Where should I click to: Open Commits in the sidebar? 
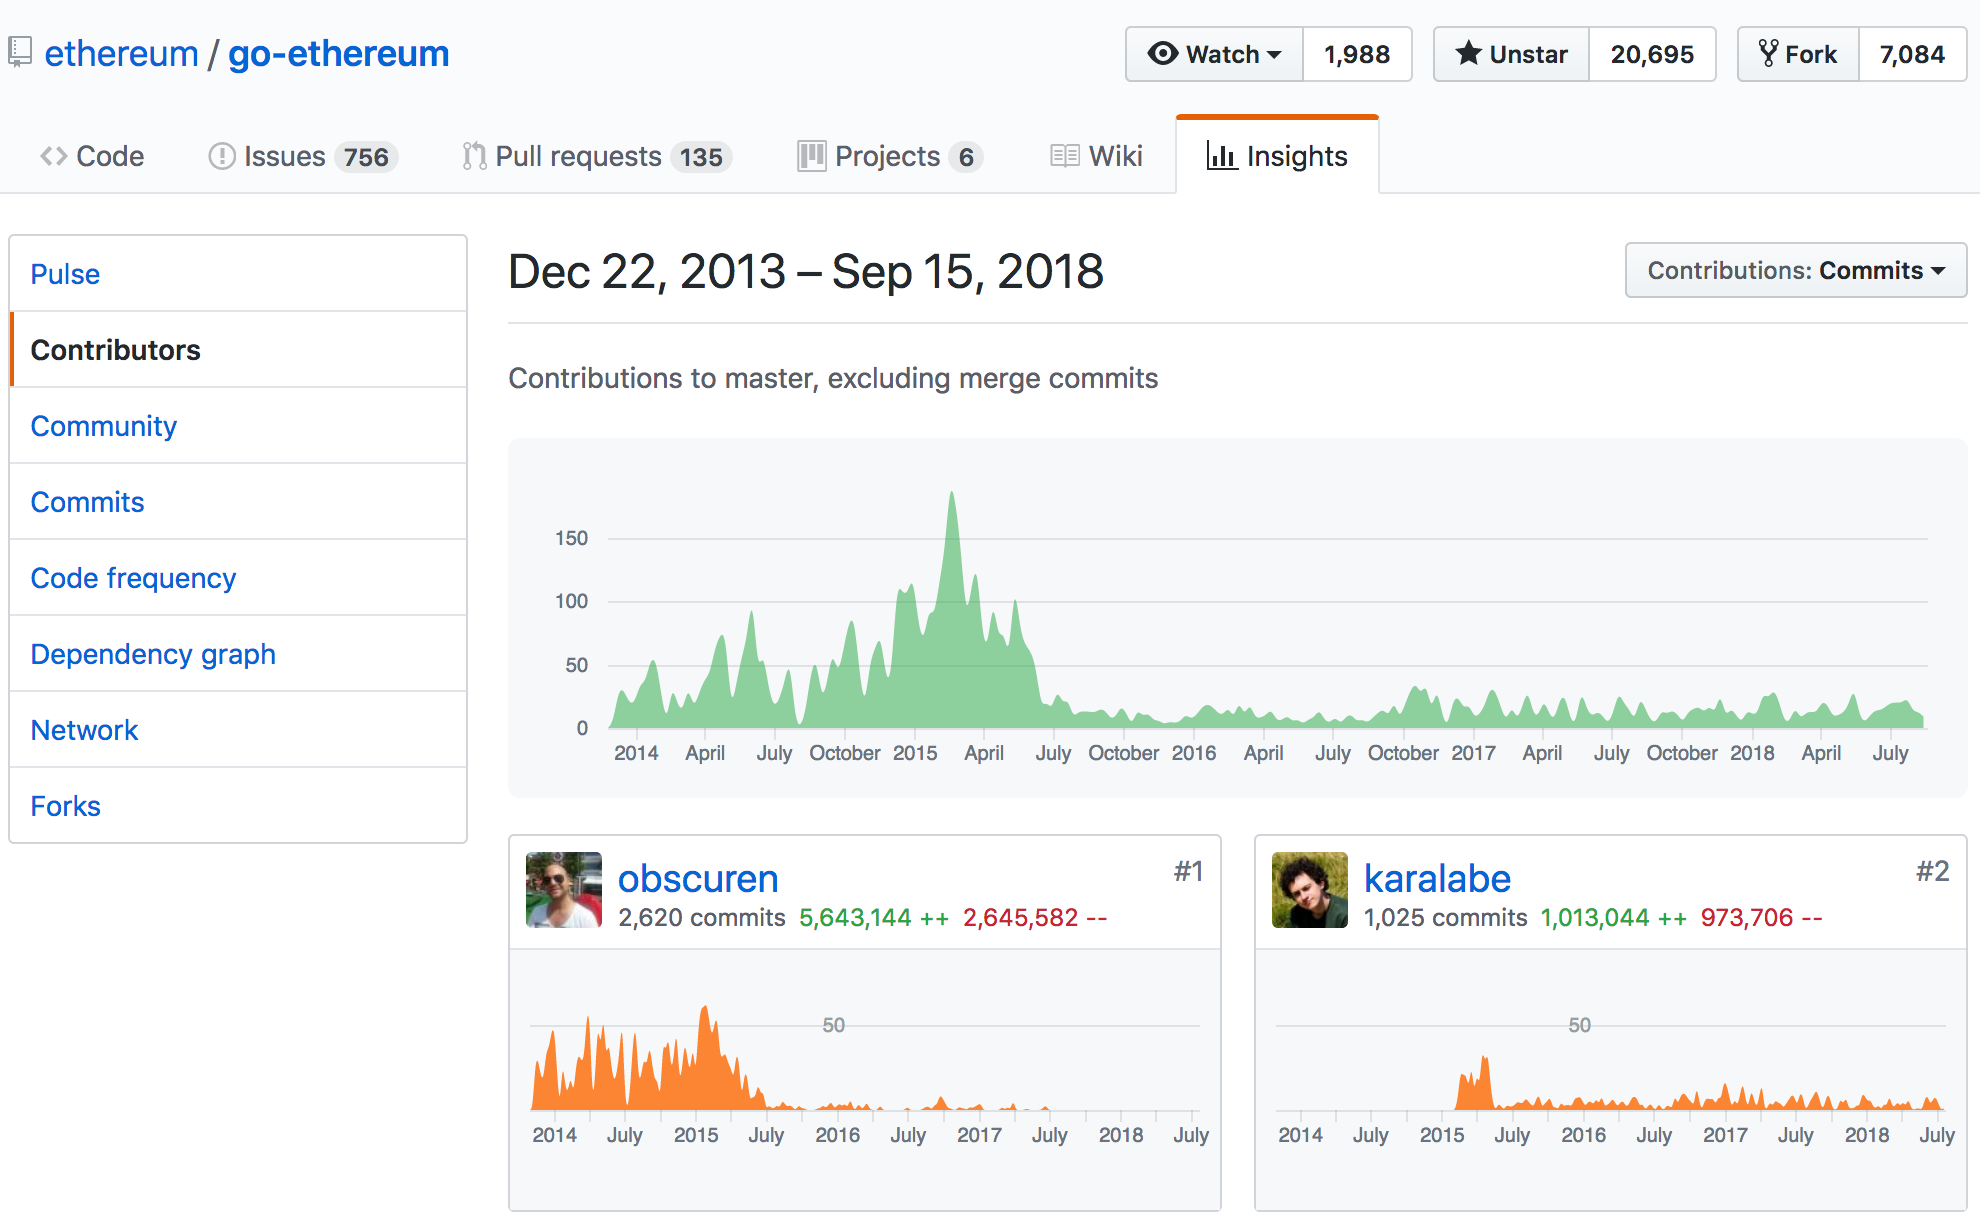[238, 502]
